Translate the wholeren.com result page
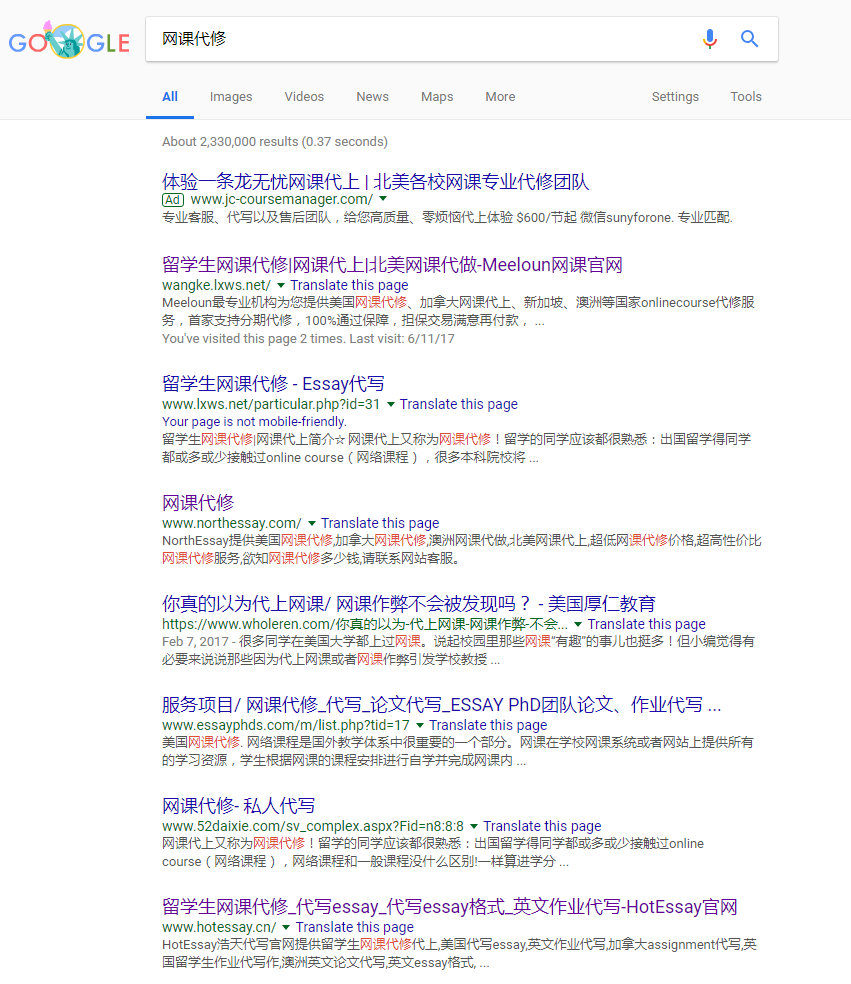Image resolution: width=851 pixels, height=984 pixels. pyautogui.click(x=646, y=624)
